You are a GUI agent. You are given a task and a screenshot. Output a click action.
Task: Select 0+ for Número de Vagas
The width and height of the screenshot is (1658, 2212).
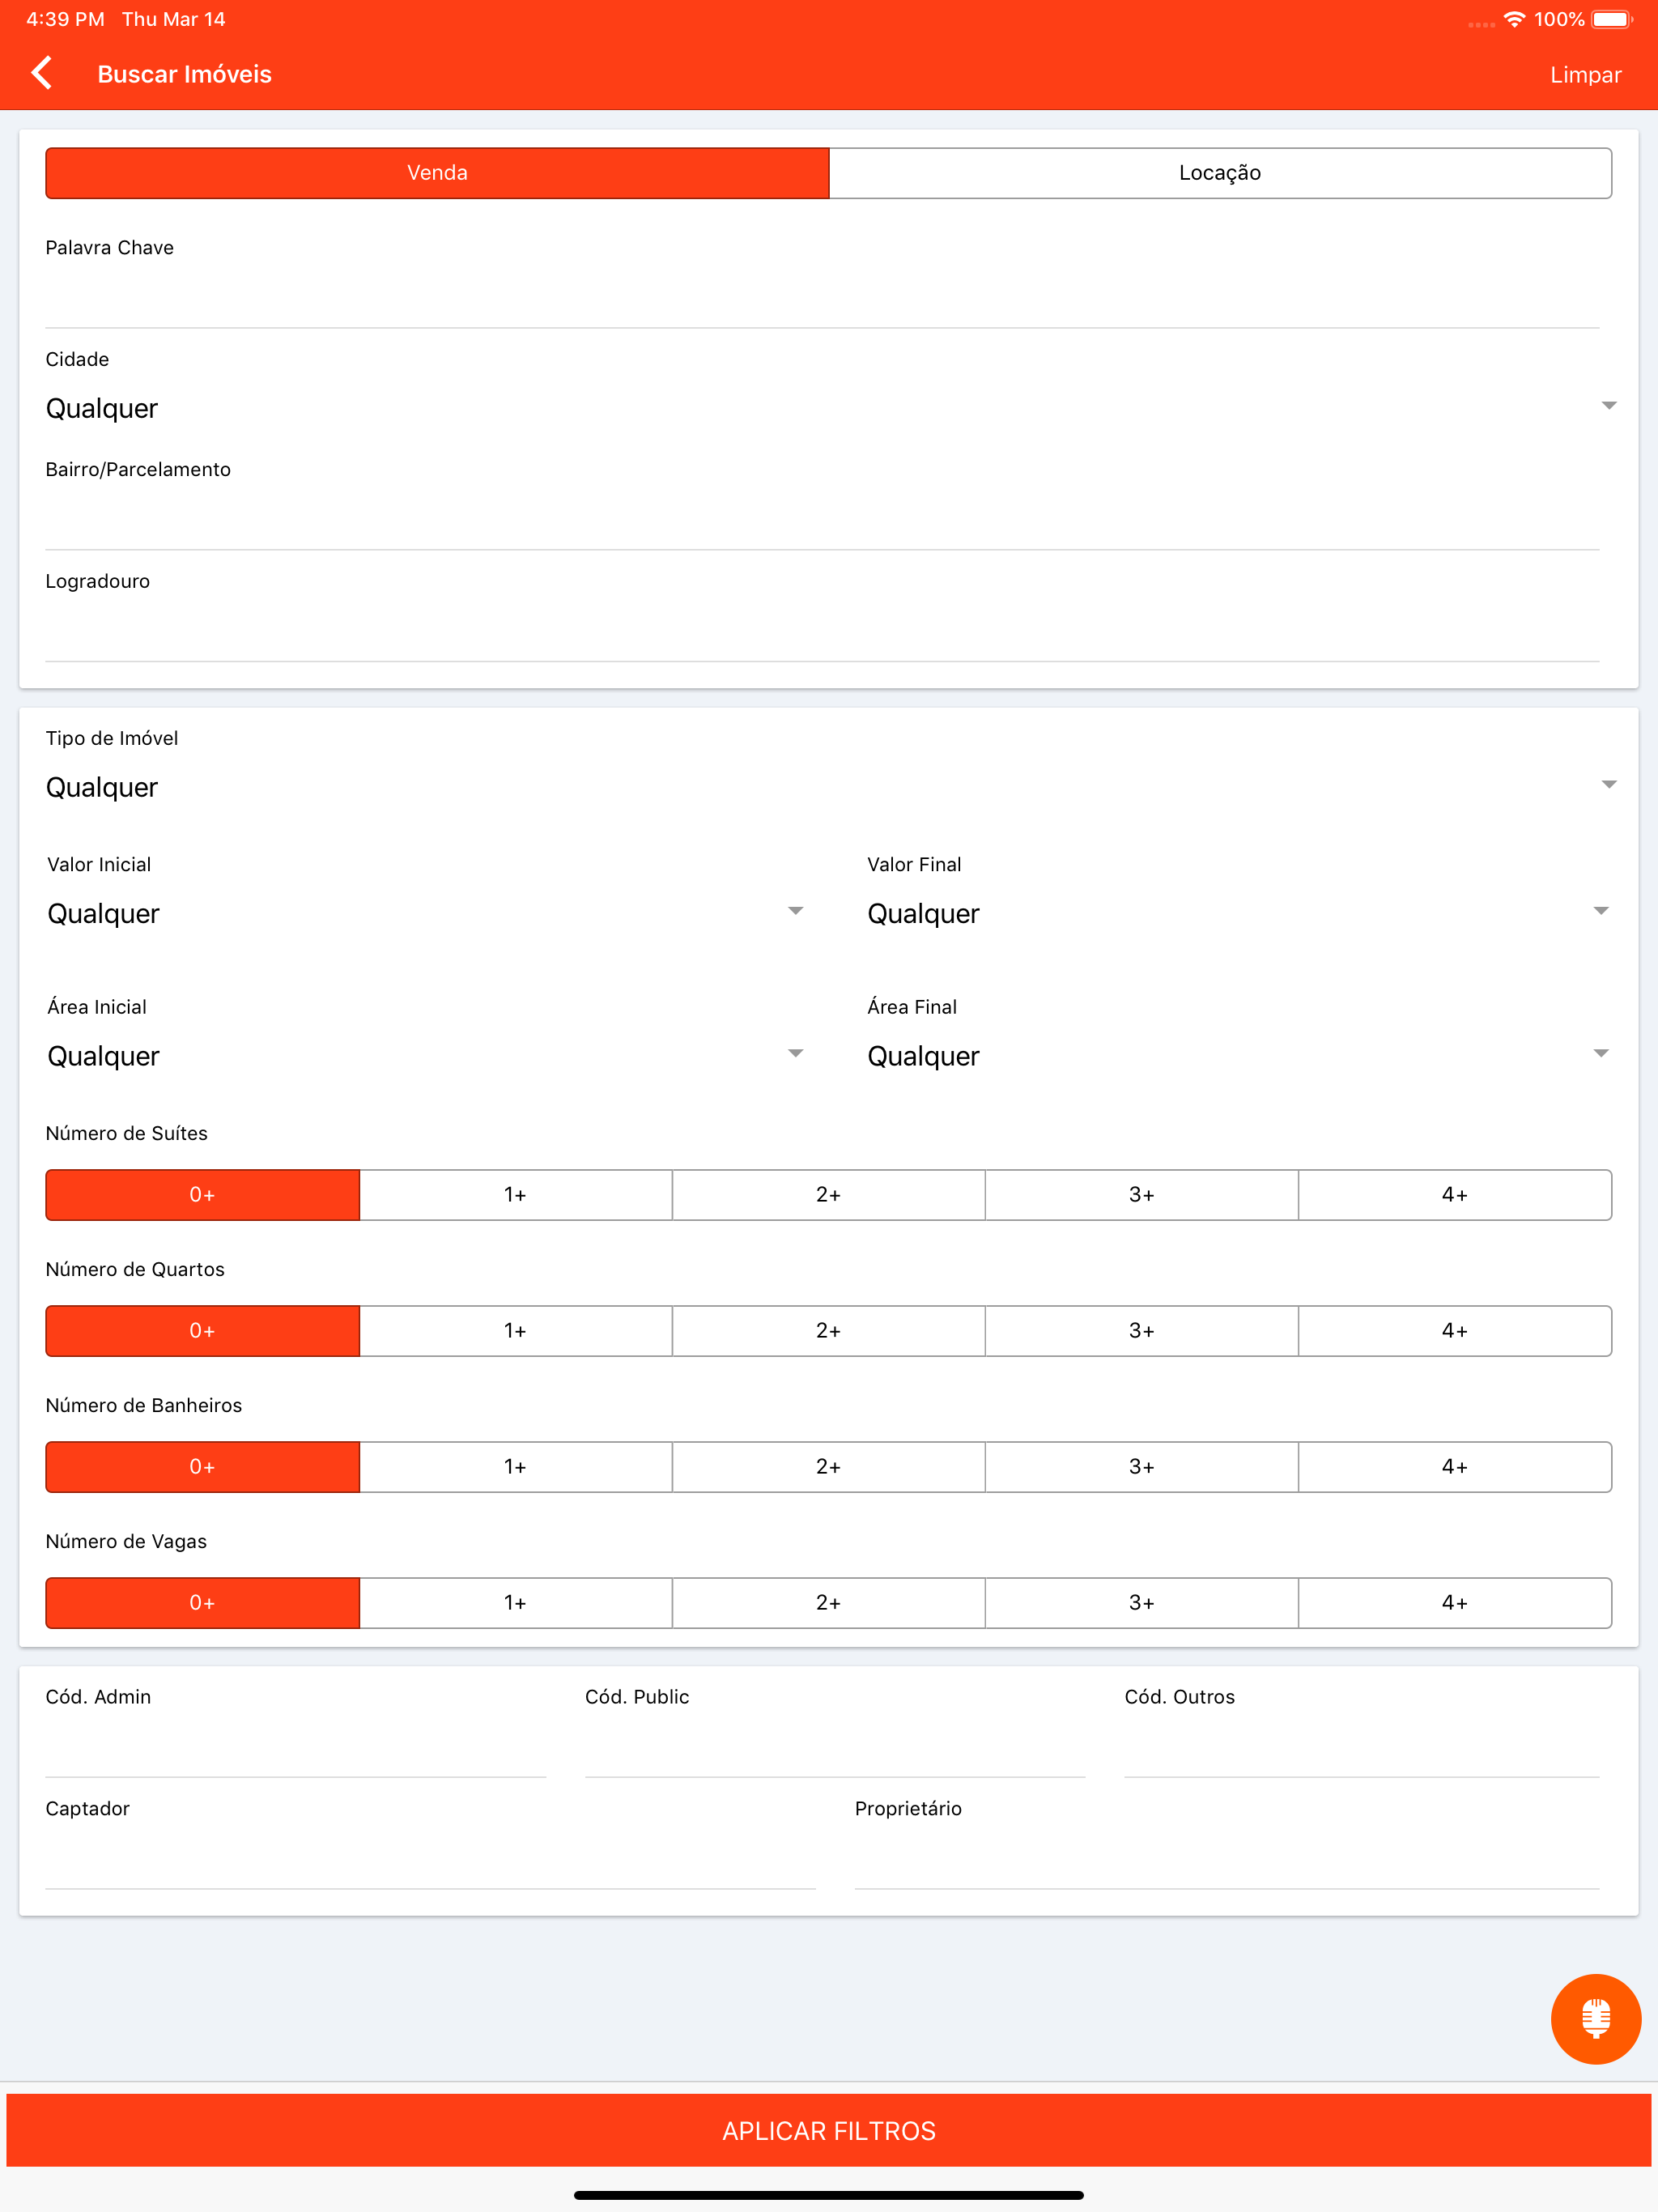pos(202,1603)
